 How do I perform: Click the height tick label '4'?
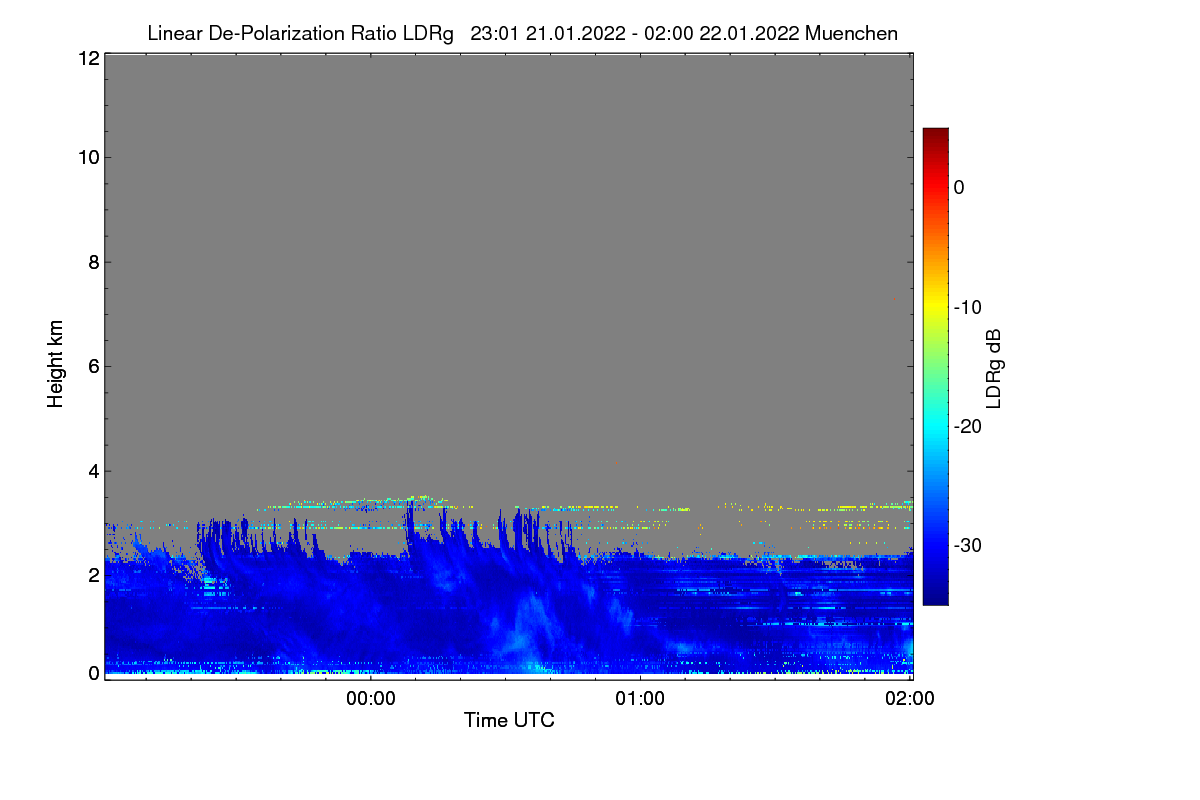tap(92, 471)
